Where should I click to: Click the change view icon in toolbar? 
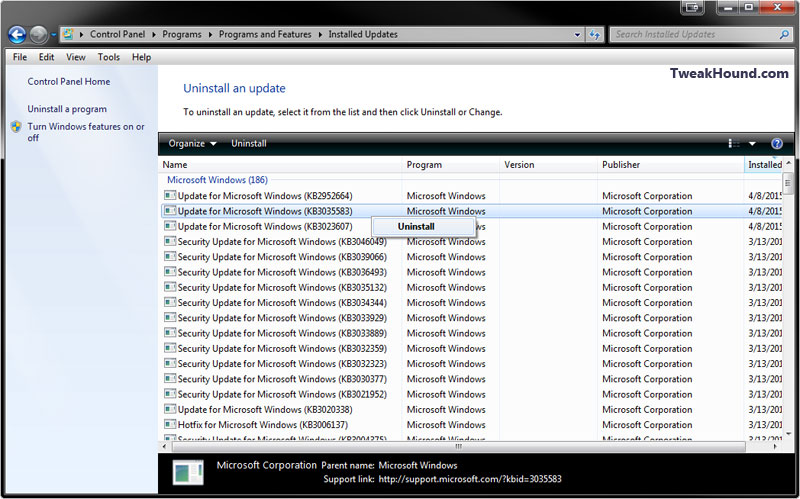pos(734,144)
